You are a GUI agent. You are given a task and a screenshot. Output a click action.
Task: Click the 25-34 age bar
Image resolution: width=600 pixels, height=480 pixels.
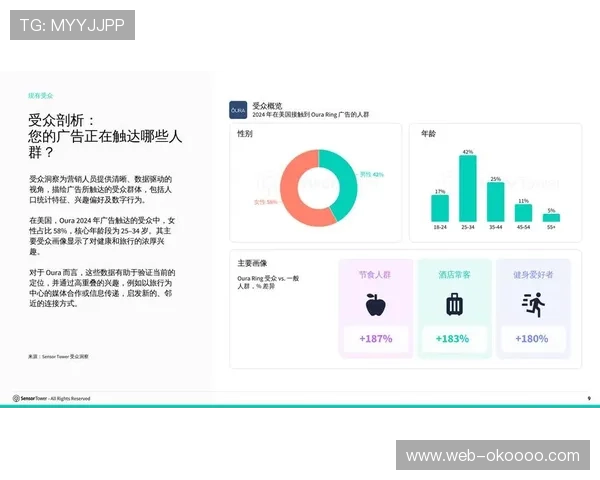click(468, 188)
